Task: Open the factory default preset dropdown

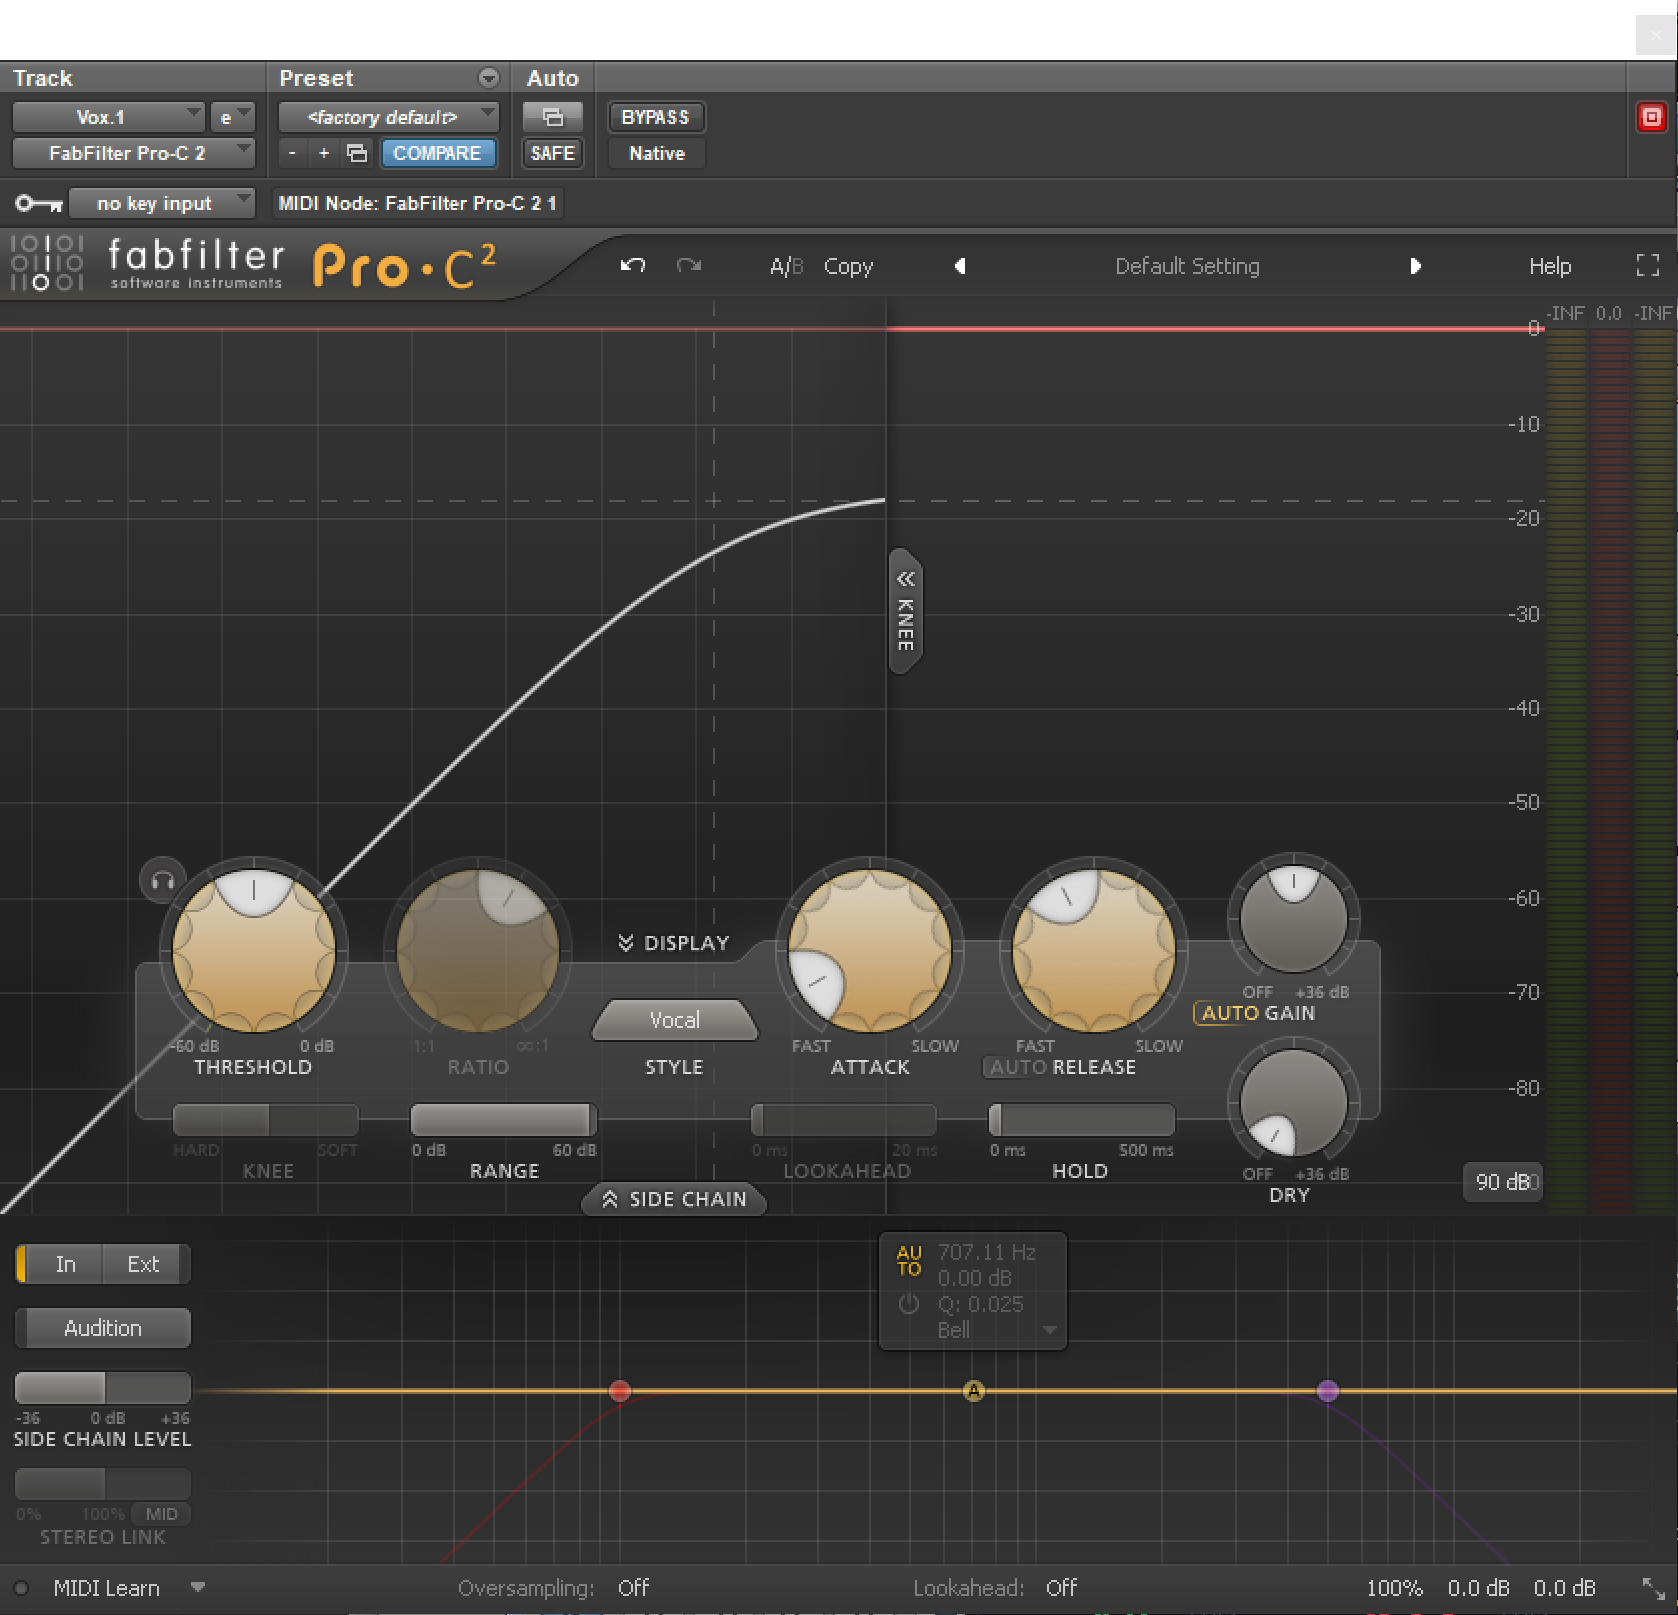Action: [x=388, y=117]
